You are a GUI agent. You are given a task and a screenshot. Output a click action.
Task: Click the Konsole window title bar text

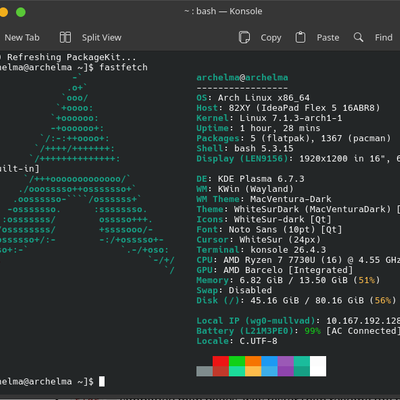(x=223, y=11)
